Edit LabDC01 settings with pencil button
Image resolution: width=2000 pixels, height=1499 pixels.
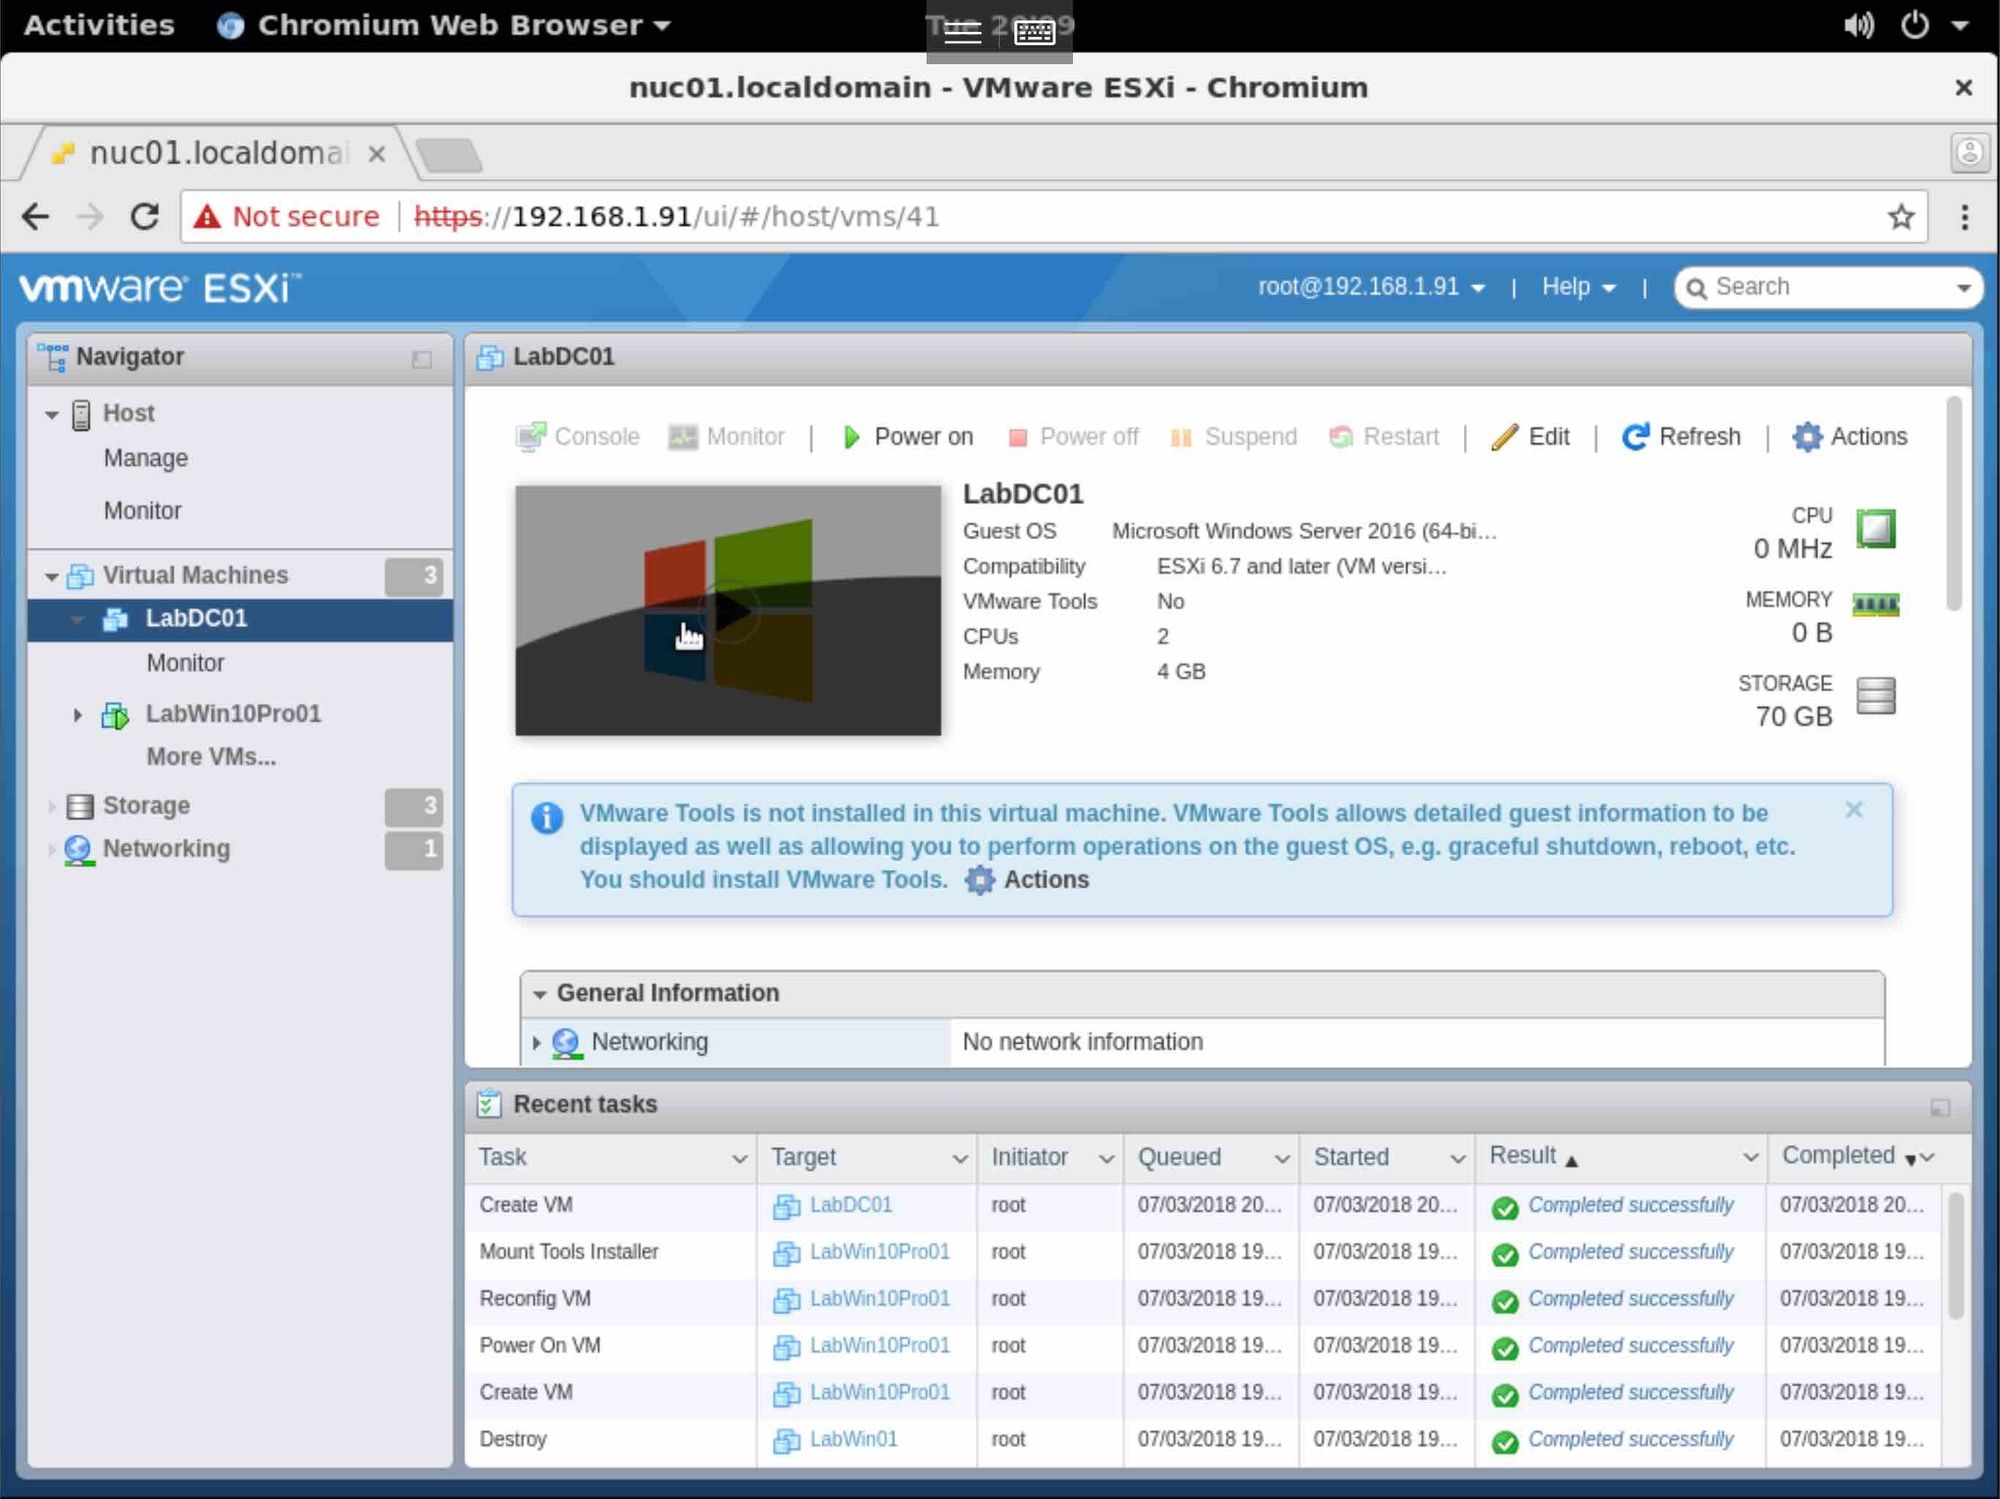pyautogui.click(x=1530, y=437)
